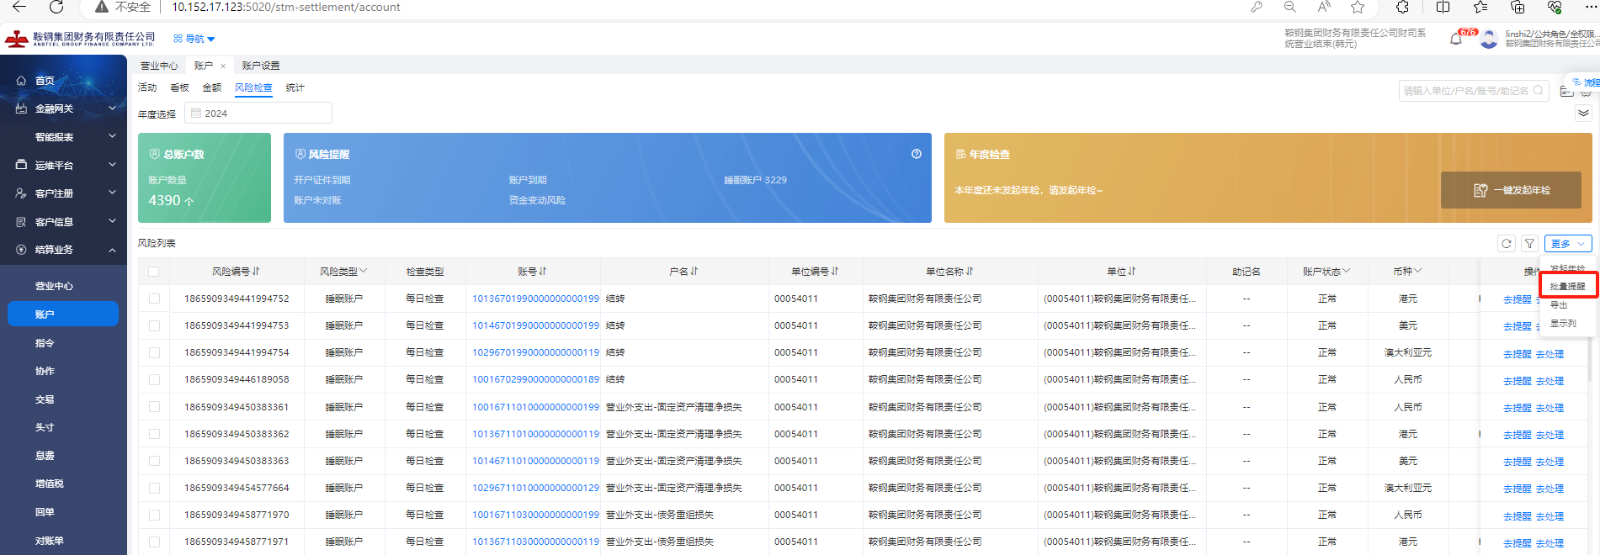This screenshot has width=1600, height=555.
Task: Click browser favorites star icon
Action: pos(1357,7)
